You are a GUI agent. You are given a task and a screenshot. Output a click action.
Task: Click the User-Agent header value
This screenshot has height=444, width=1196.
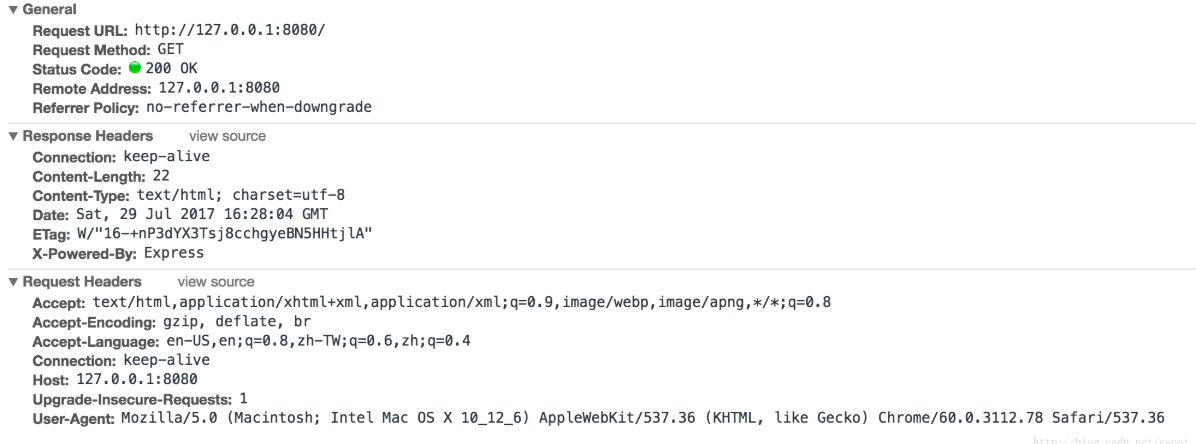[643, 418]
